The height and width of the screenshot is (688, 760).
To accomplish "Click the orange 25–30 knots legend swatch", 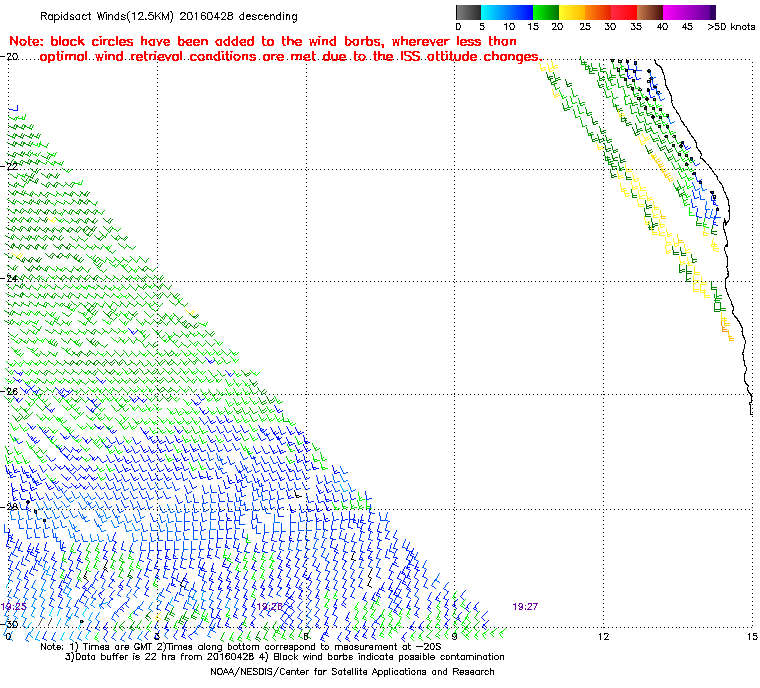I will pos(598,12).
